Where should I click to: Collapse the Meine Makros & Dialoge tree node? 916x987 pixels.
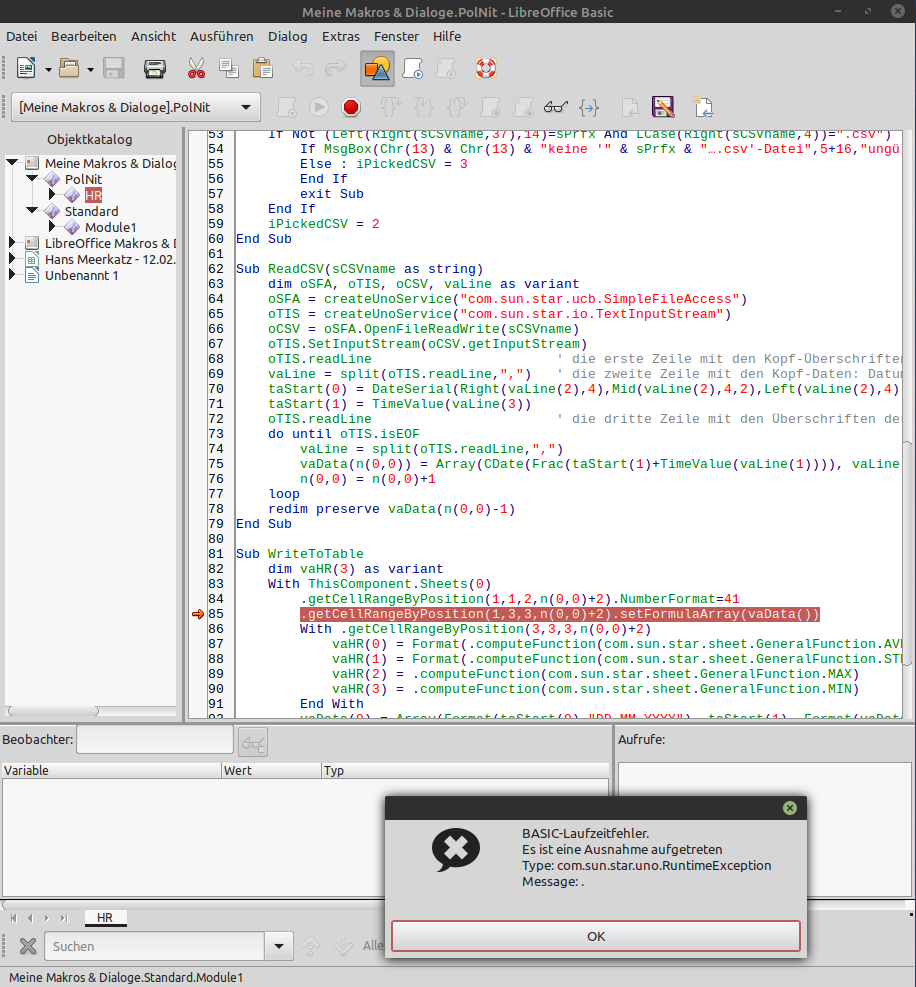[x=11, y=162]
